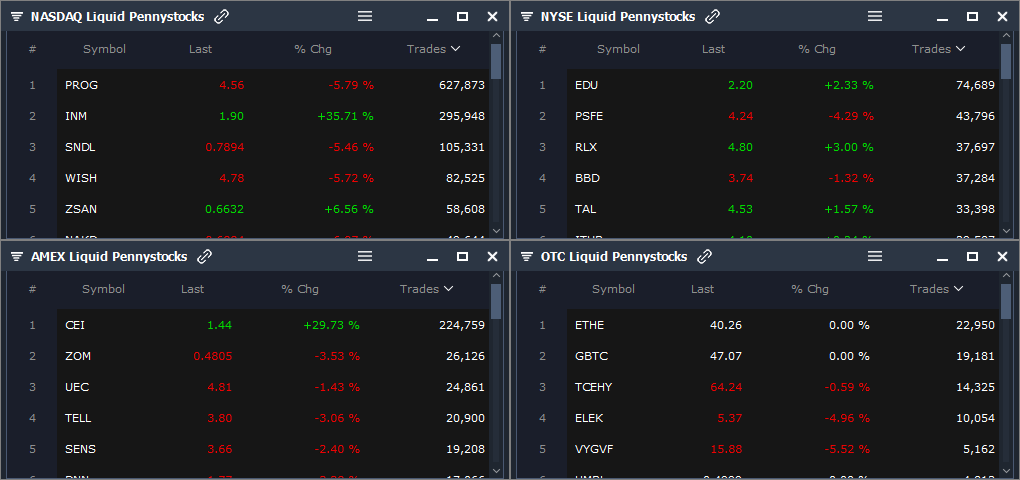Maximize the OTC Liquid Pennystocks panel
This screenshot has height=480, width=1020.
coord(973,257)
